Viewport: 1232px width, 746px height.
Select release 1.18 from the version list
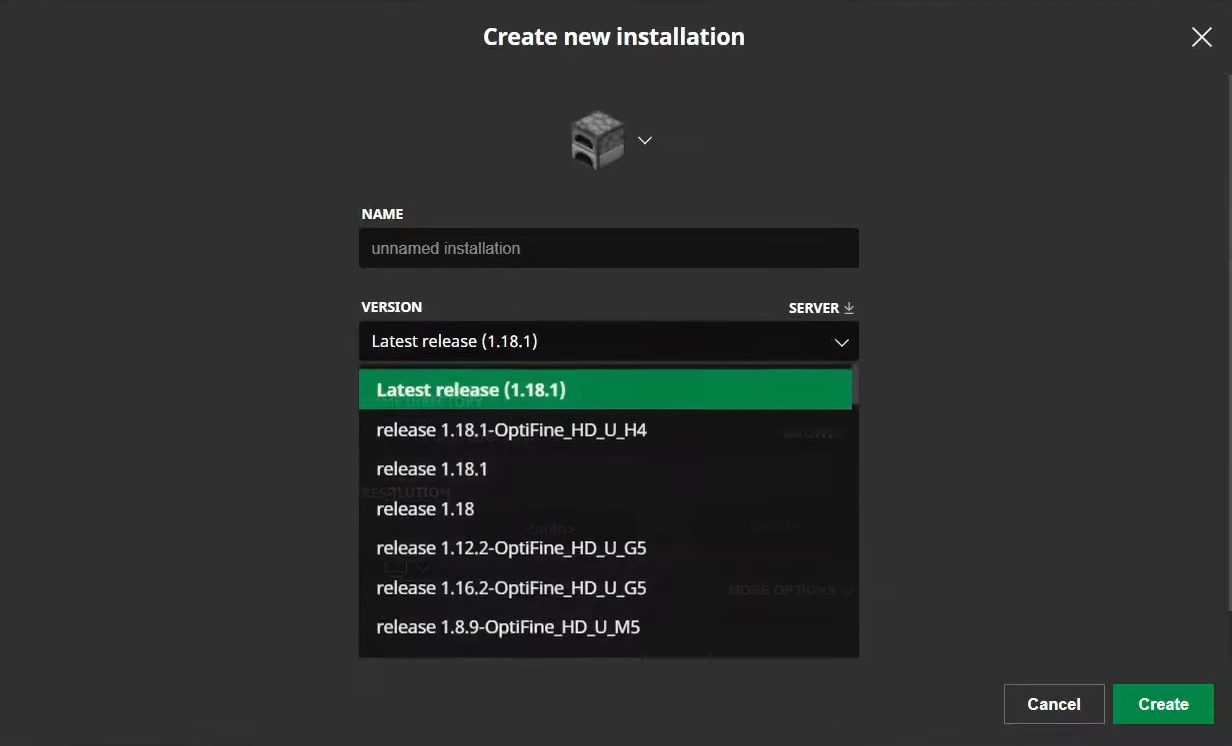pyautogui.click(x=425, y=509)
